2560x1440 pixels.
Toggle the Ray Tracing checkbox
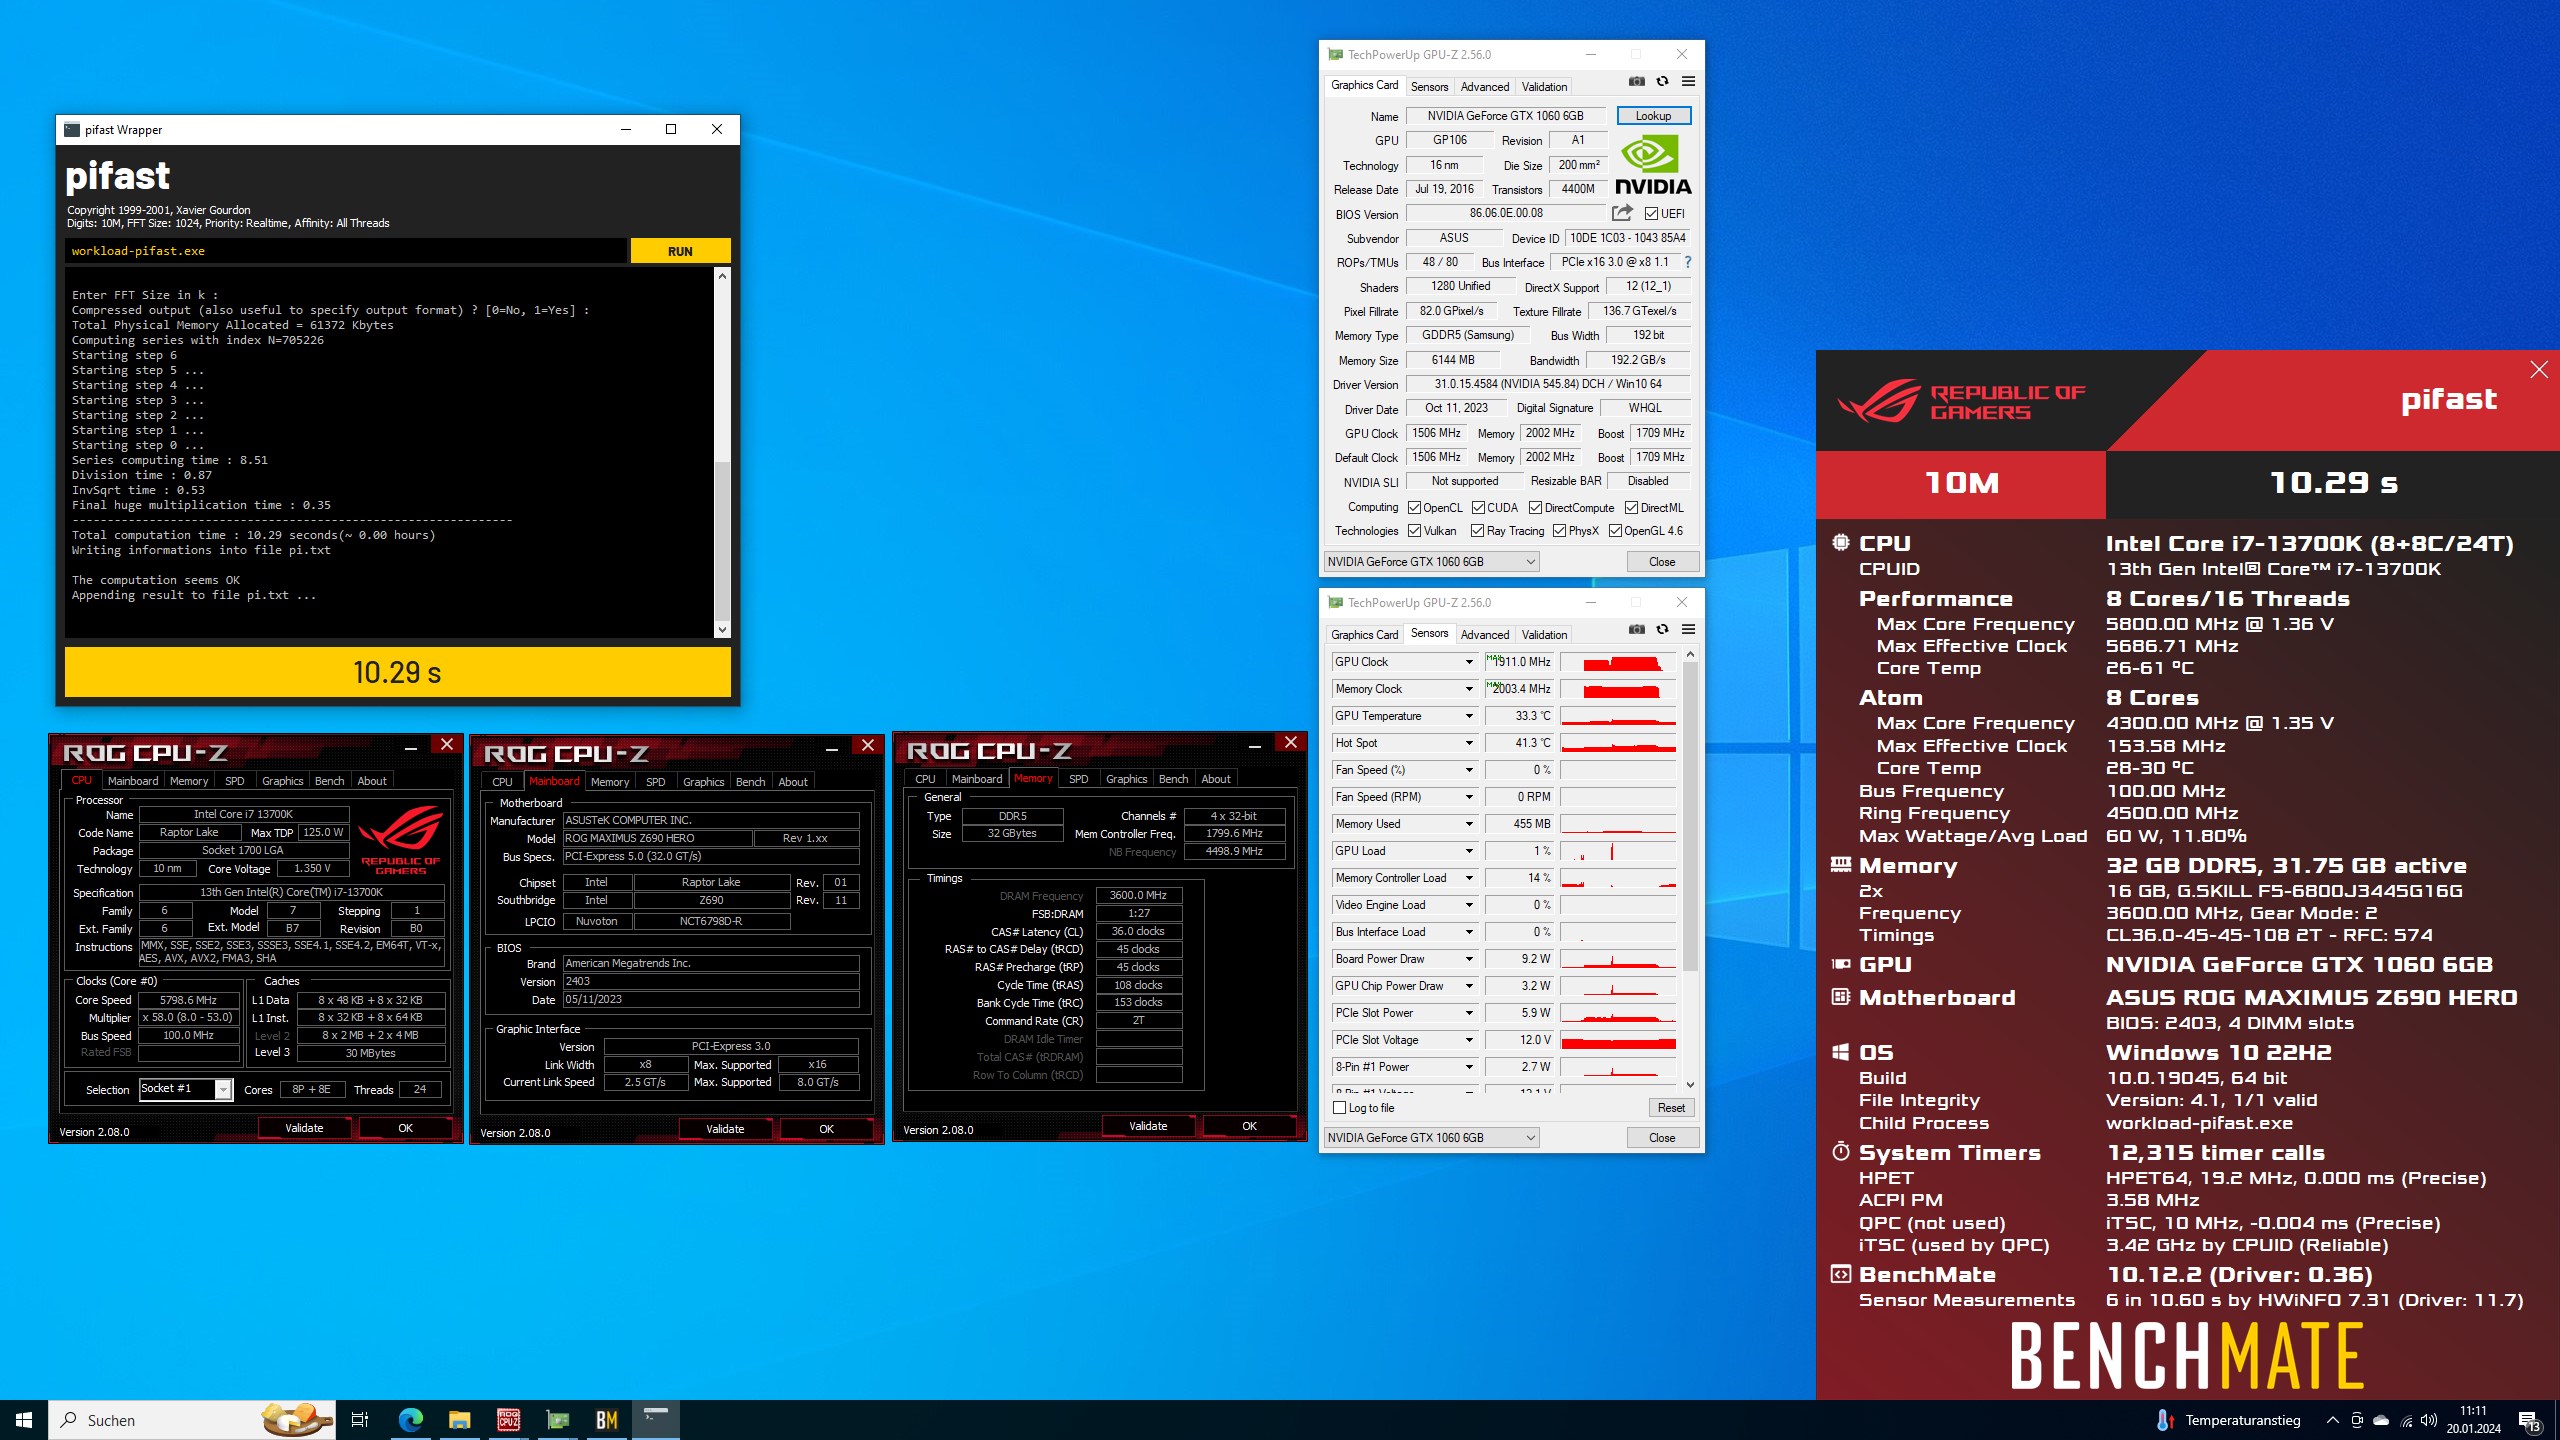(1477, 531)
